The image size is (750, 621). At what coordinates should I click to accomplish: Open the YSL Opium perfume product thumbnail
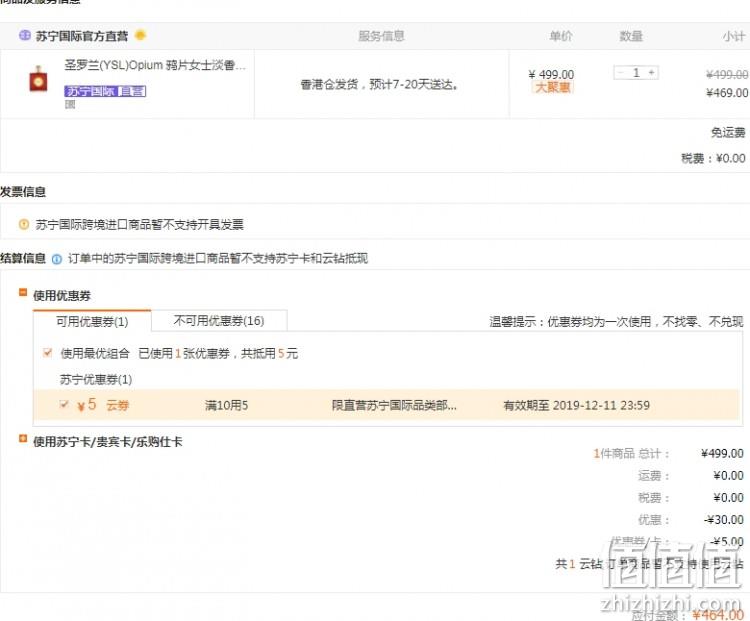click(38, 79)
